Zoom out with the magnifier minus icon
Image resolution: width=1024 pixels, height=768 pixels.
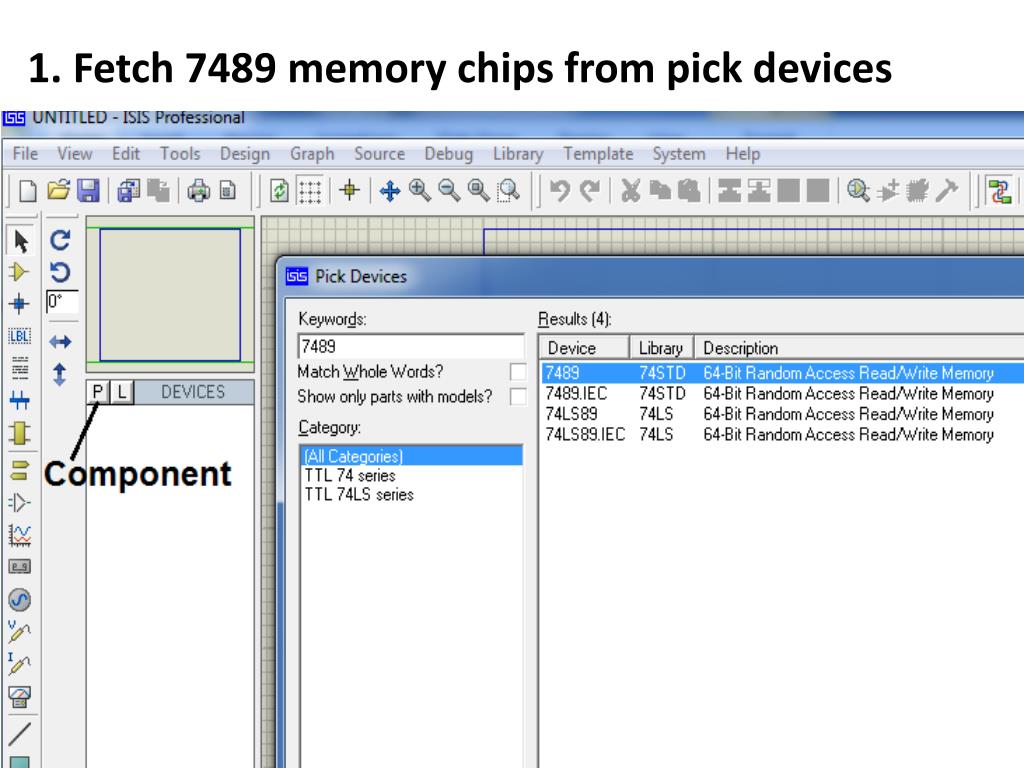449,190
